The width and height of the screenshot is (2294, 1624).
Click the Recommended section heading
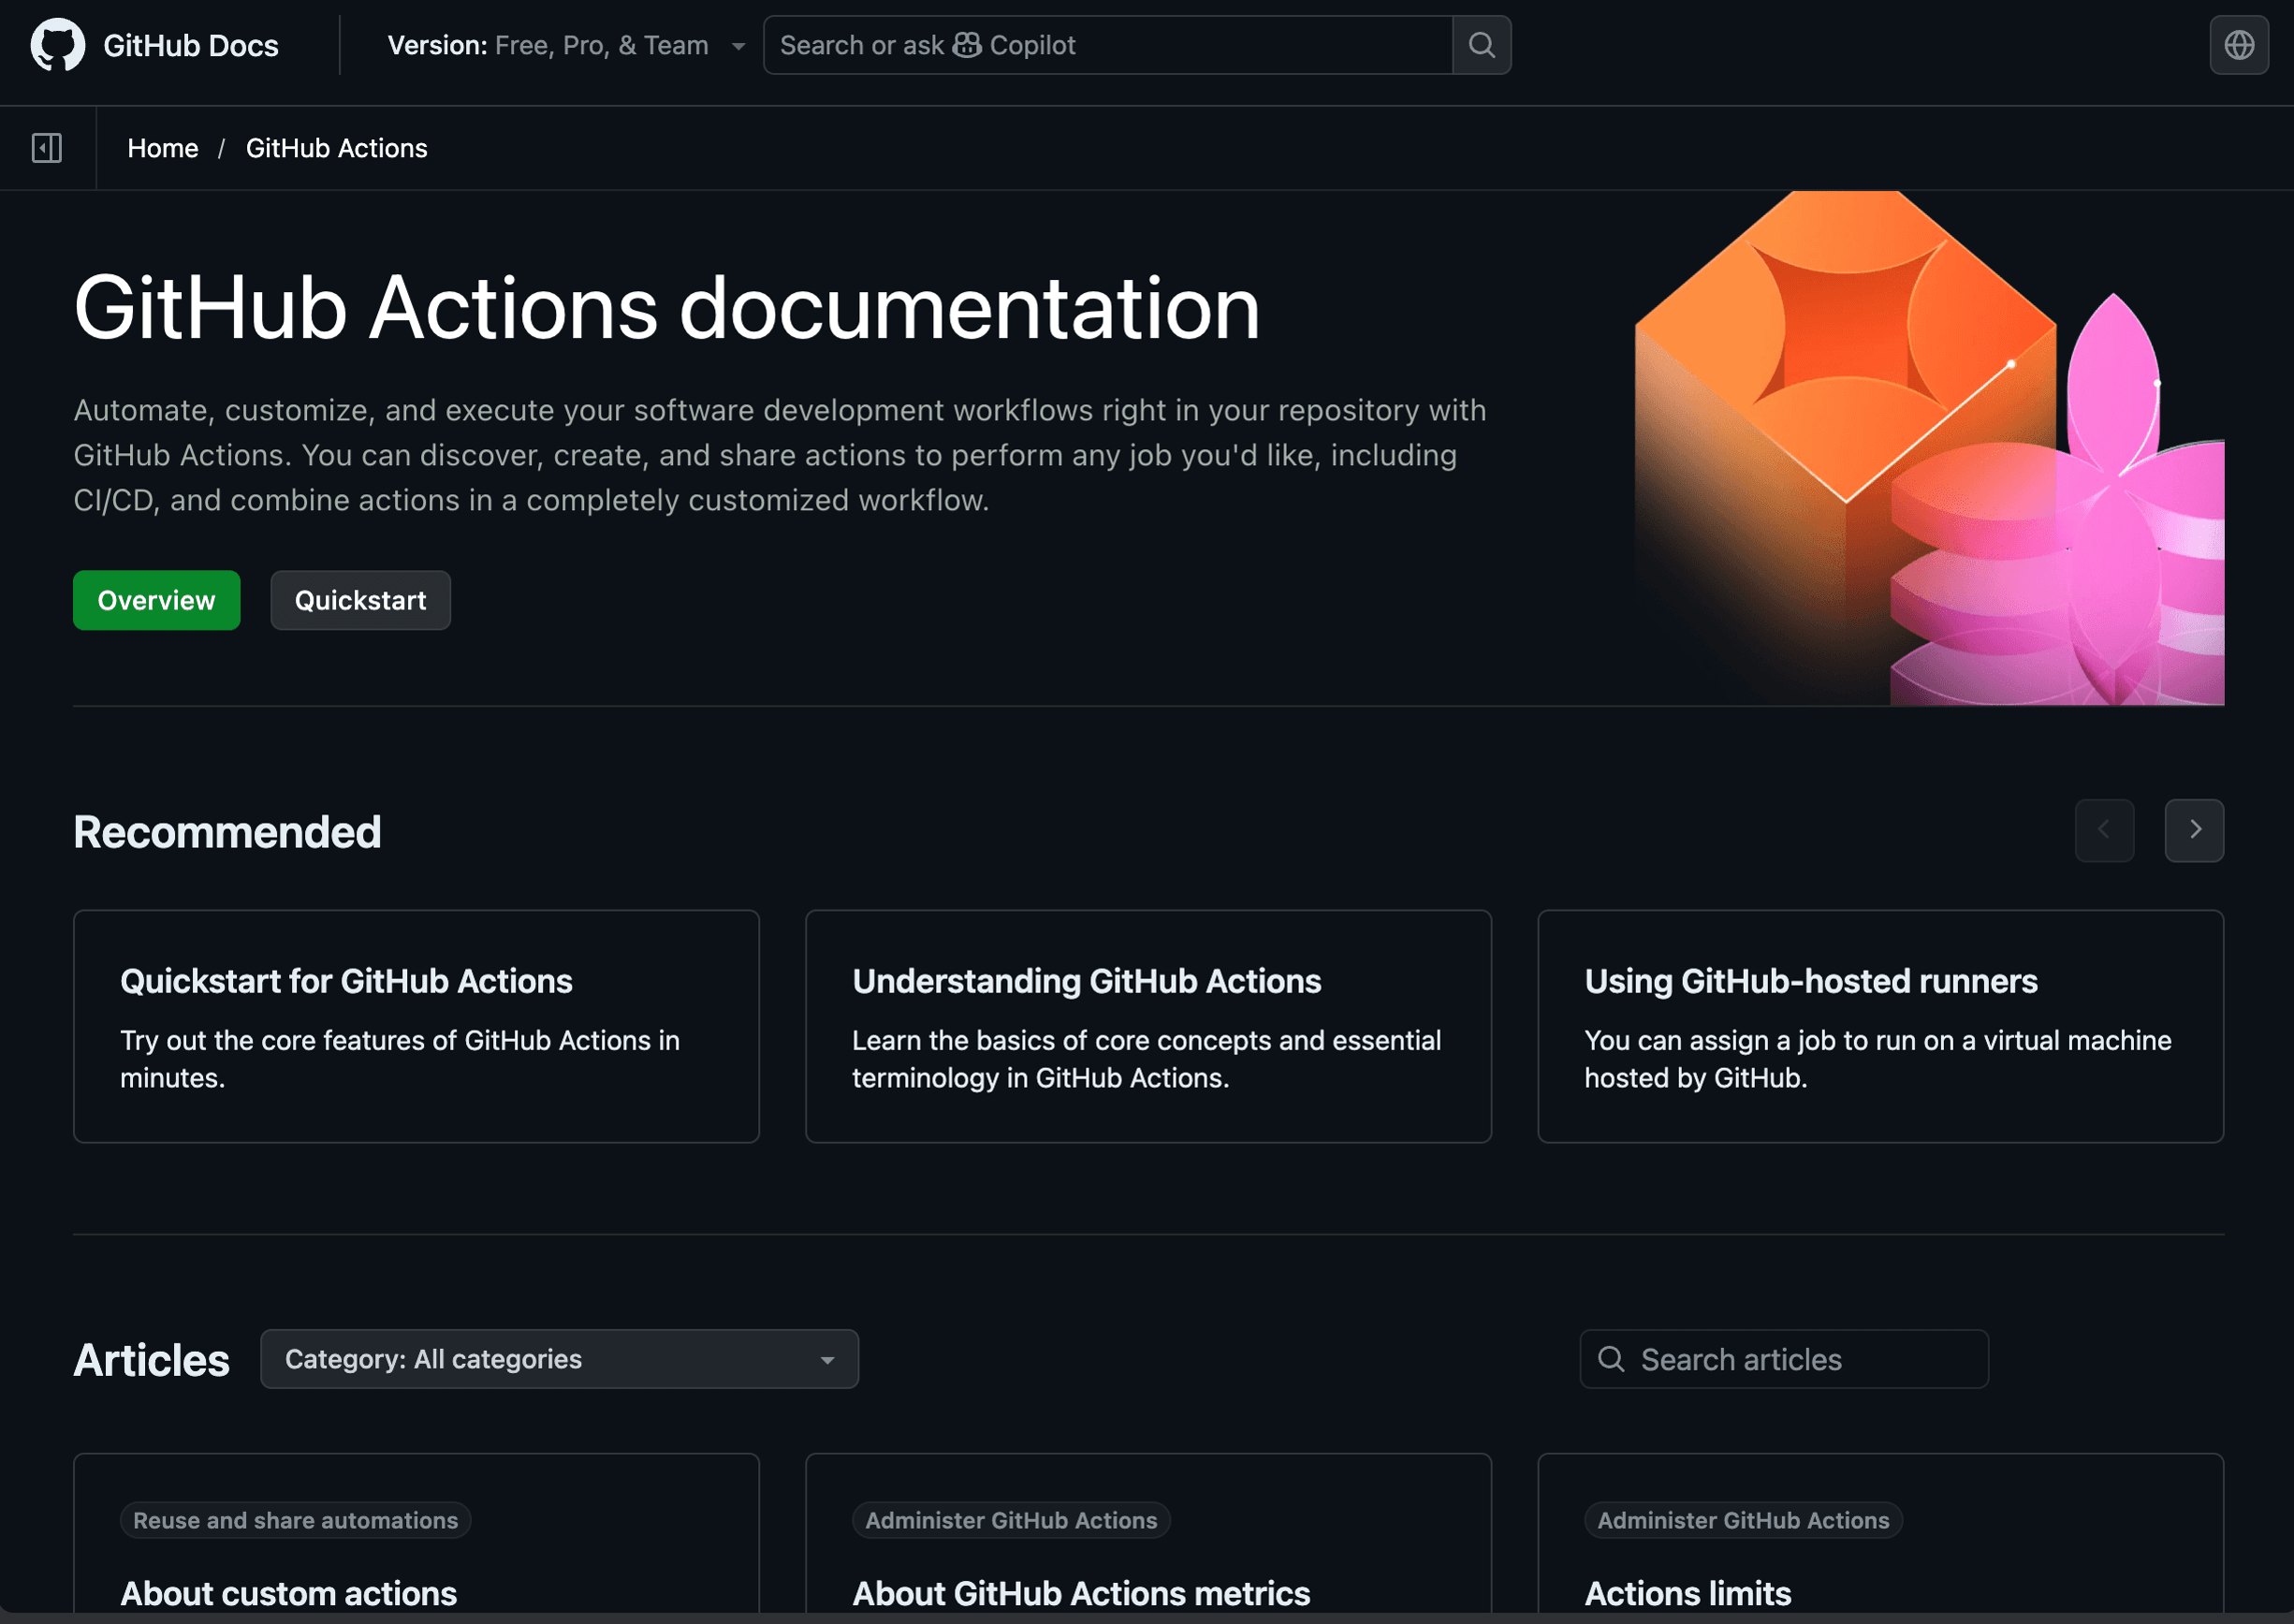(227, 832)
